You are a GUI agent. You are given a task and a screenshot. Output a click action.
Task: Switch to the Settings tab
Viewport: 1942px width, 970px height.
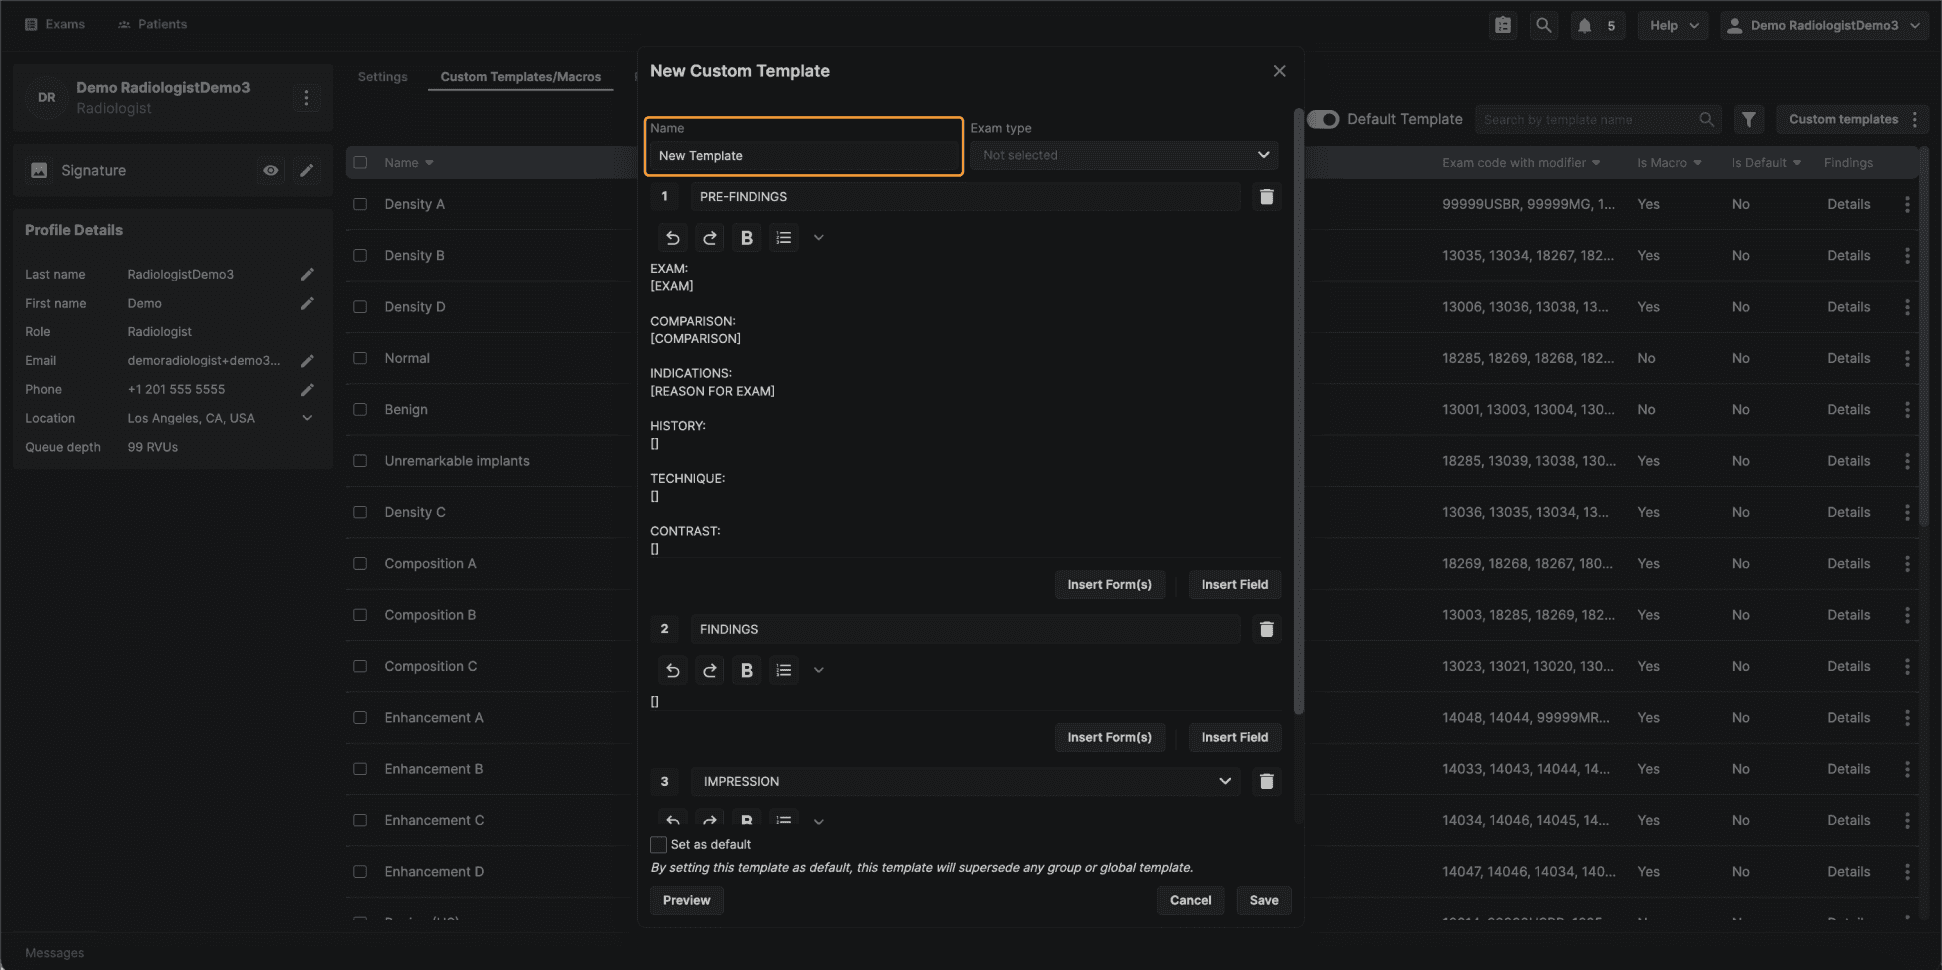point(382,77)
